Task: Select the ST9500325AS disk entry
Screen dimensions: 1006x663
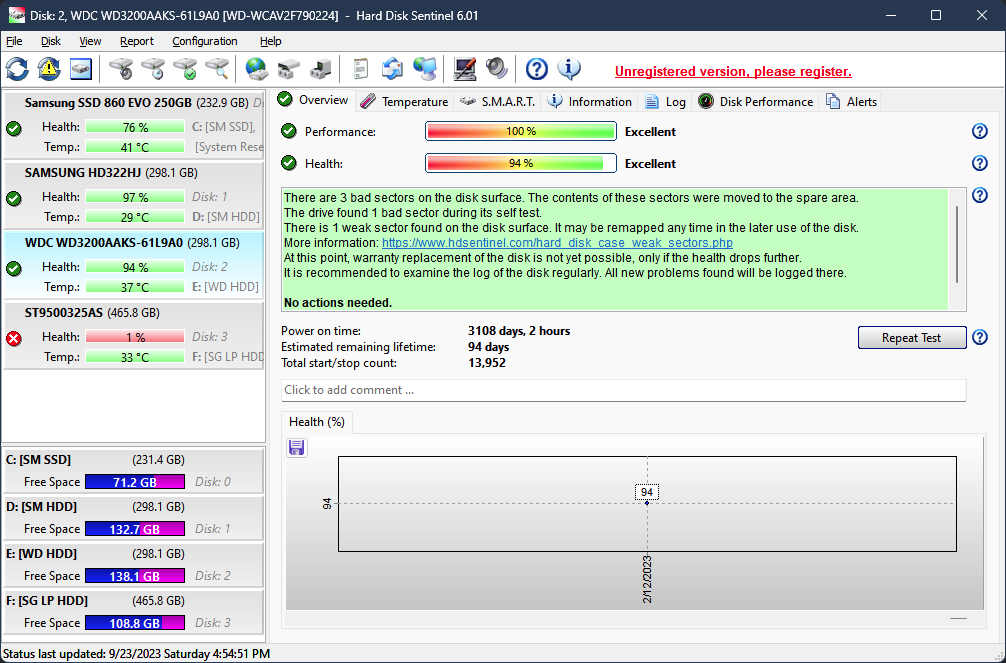Action: tap(133, 336)
